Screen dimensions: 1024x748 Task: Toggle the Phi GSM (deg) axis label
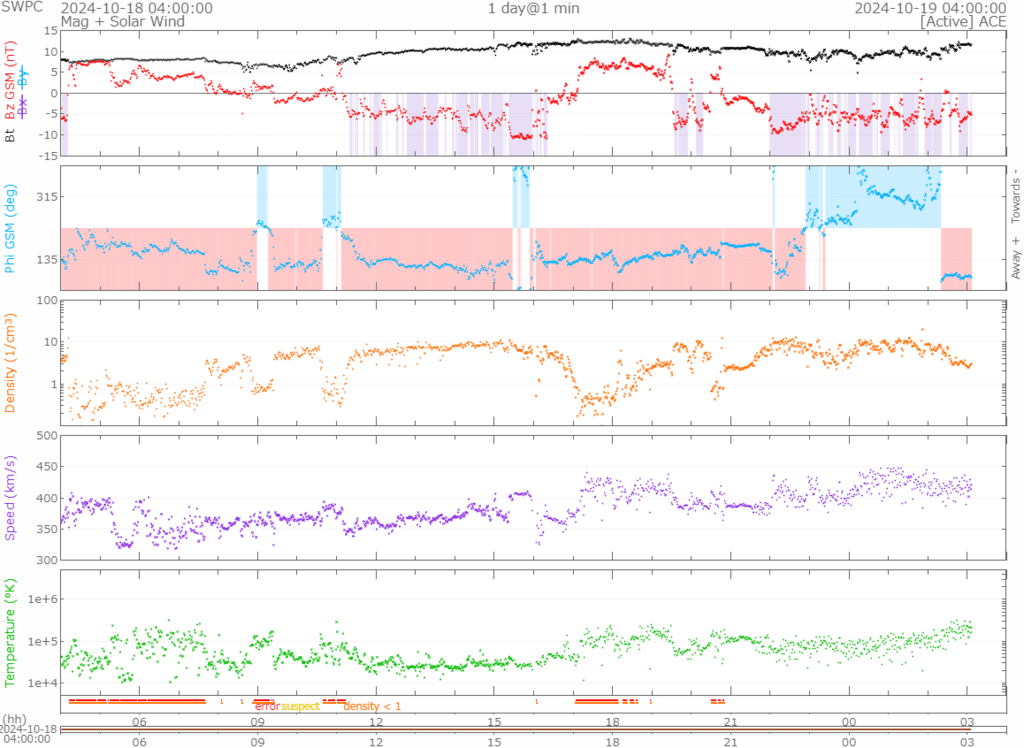tap(10, 228)
